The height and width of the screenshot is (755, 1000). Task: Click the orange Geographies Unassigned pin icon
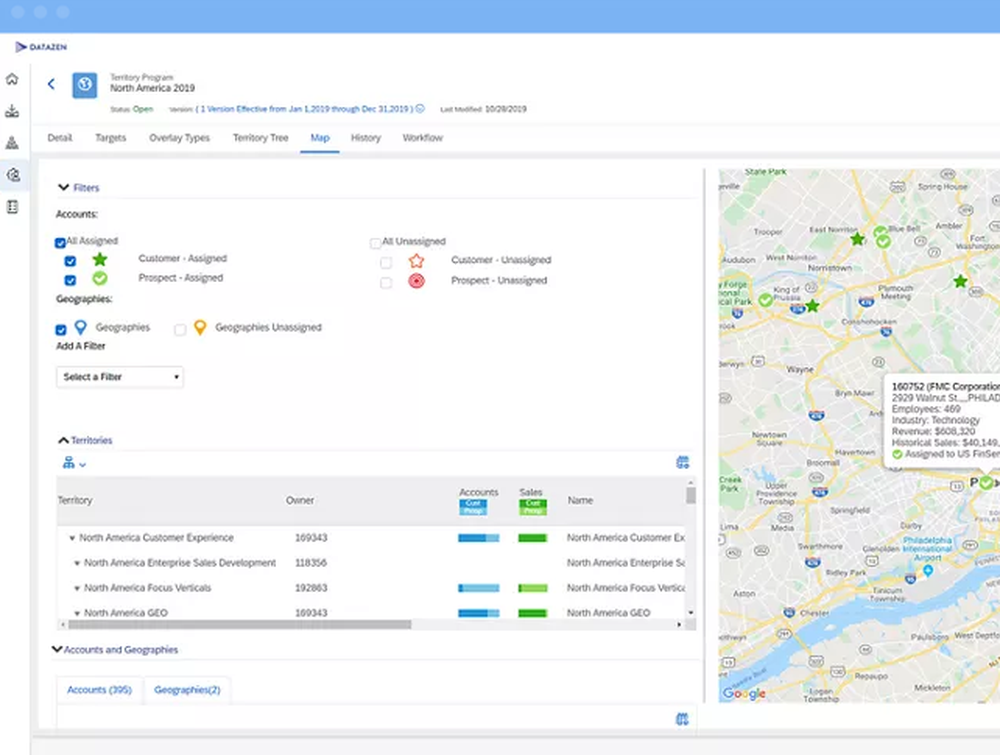pos(200,327)
